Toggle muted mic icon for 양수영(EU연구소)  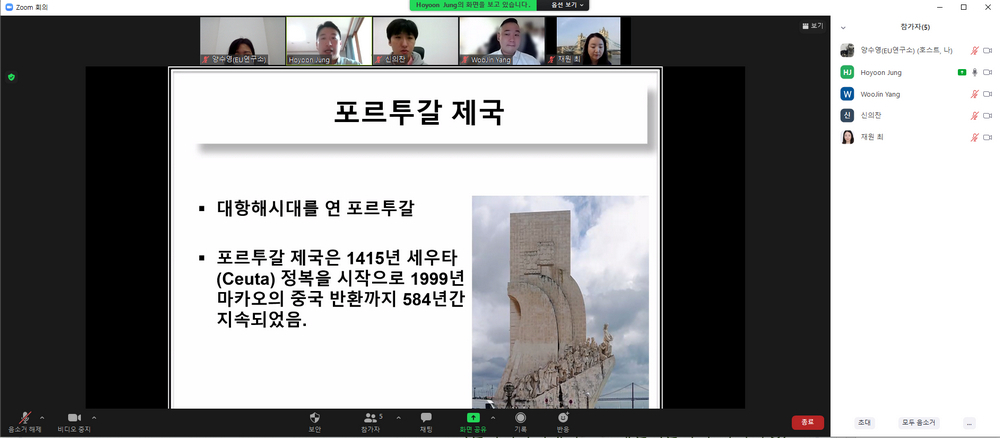pyautogui.click(x=974, y=50)
